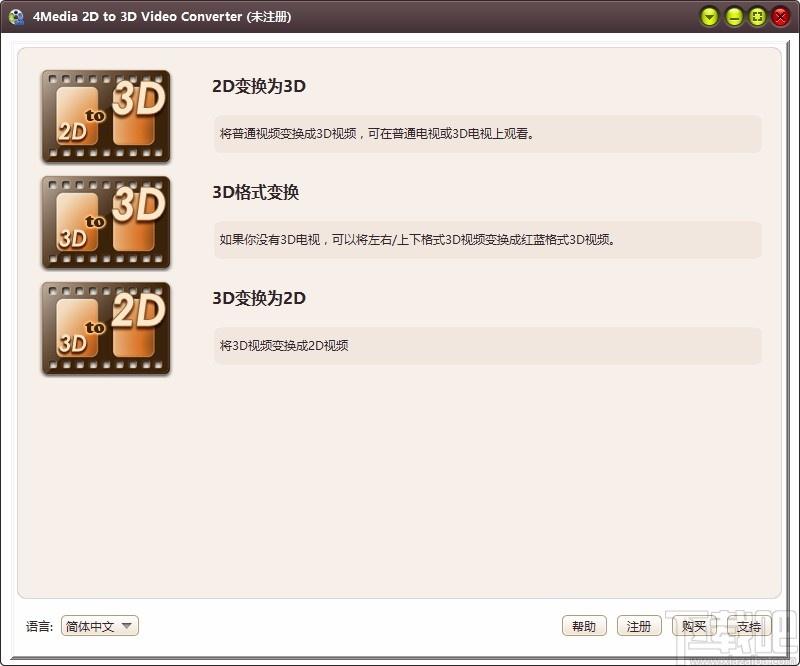Click the 语言 label
Viewport: 800px width, 666px height.
tap(39, 626)
